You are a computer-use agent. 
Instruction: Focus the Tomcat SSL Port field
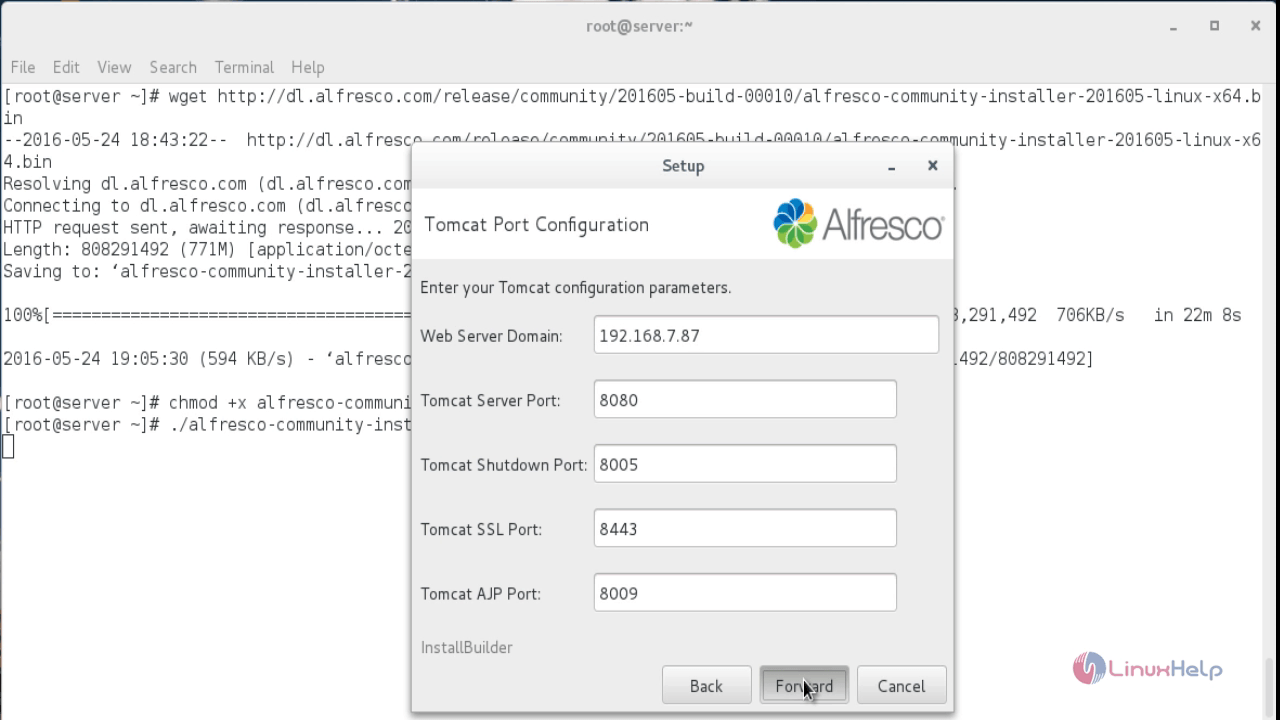(x=745, y=529)
